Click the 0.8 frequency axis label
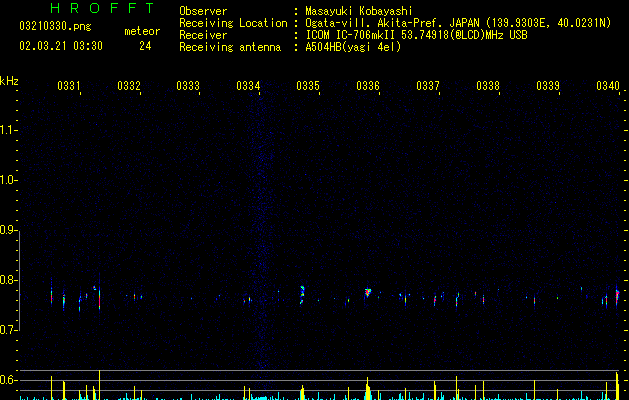This screenshot has height=400, width=629. [x=8, y=280]
